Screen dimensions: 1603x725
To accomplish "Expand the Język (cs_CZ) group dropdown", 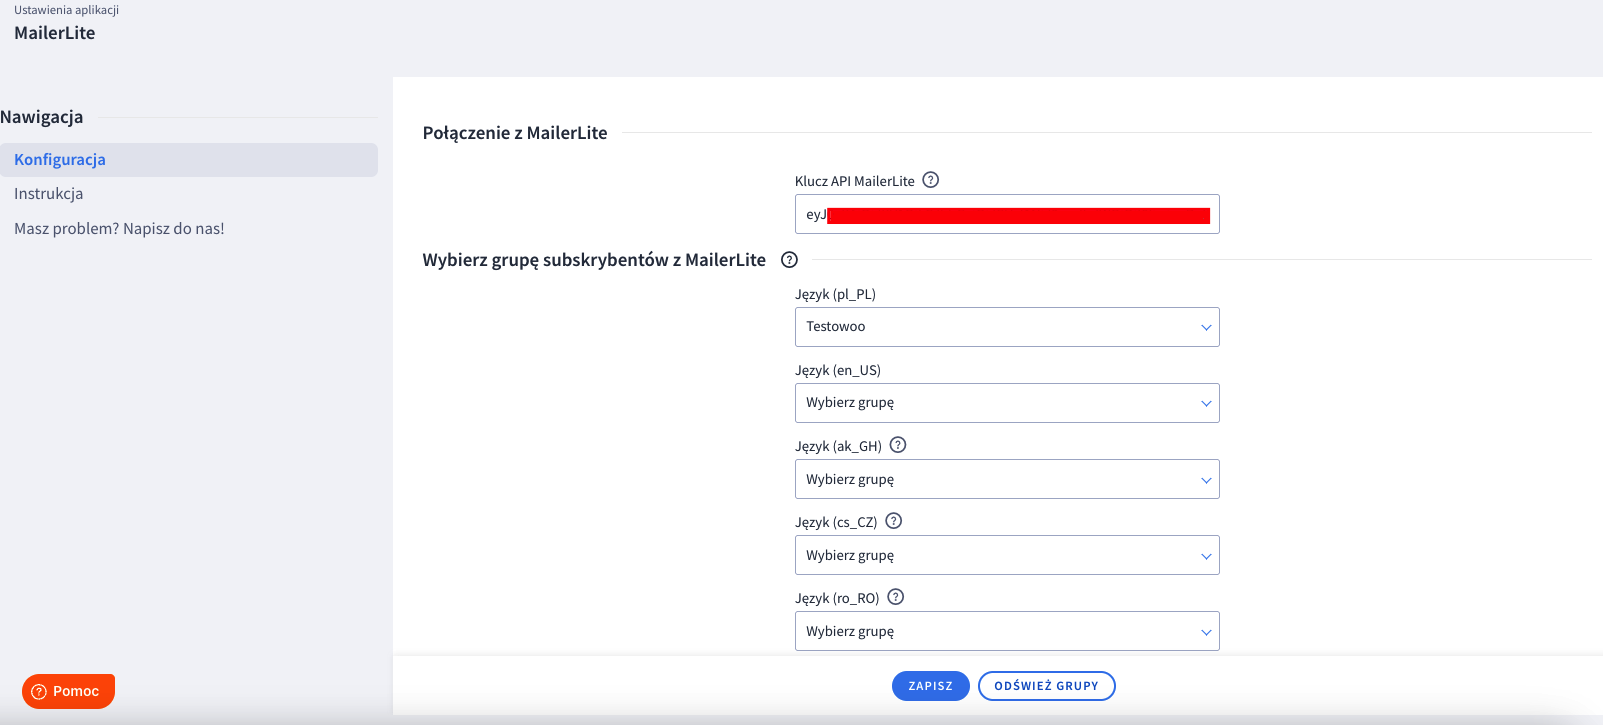I will (x=1007, y=555).
